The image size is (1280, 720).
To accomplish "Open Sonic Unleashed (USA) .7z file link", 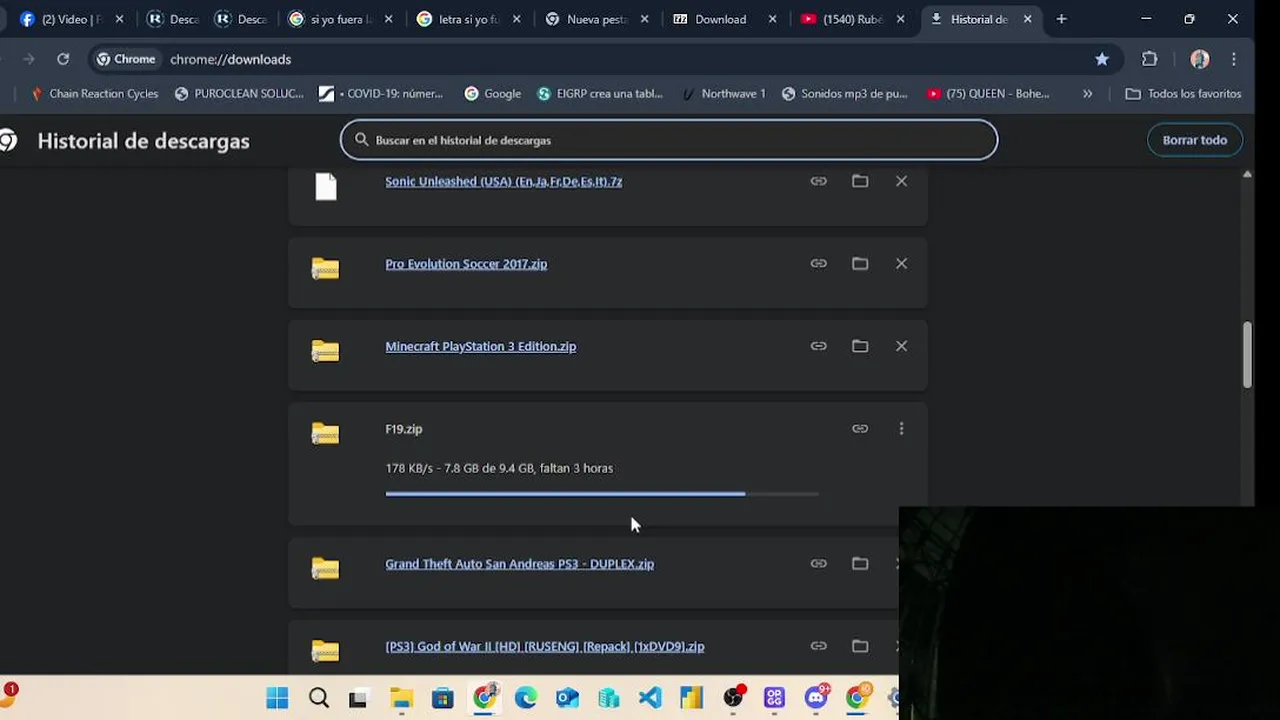I will pyautogui.click(x=504, y=181).
